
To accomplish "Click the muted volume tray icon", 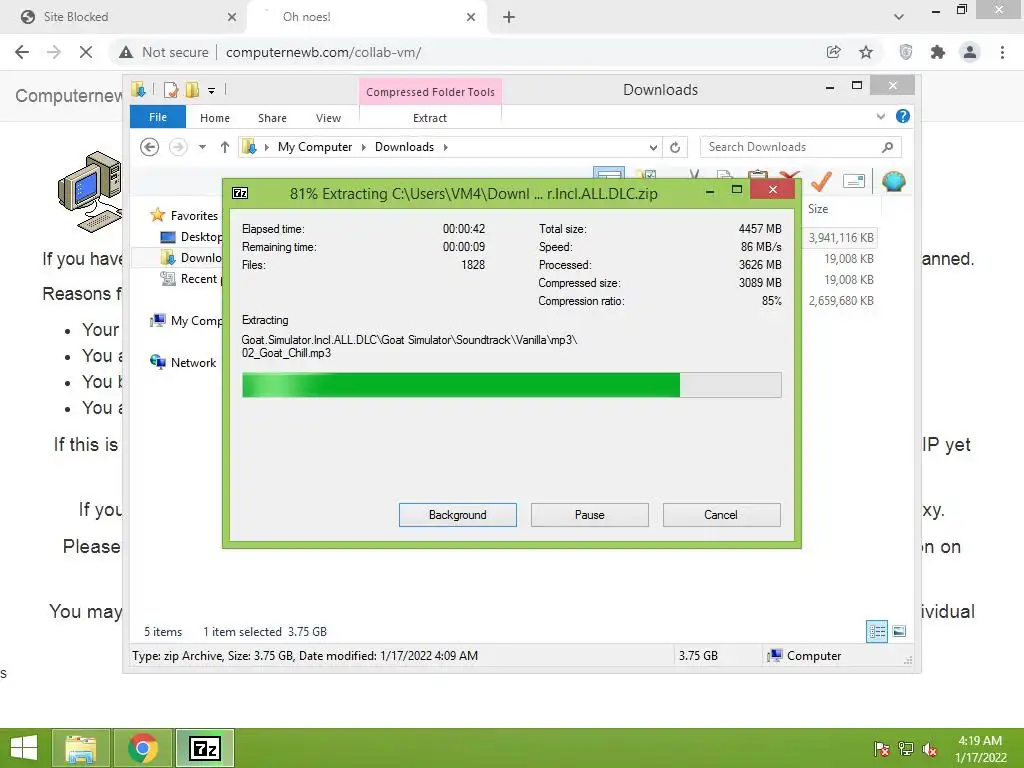I will click(930, 748).
